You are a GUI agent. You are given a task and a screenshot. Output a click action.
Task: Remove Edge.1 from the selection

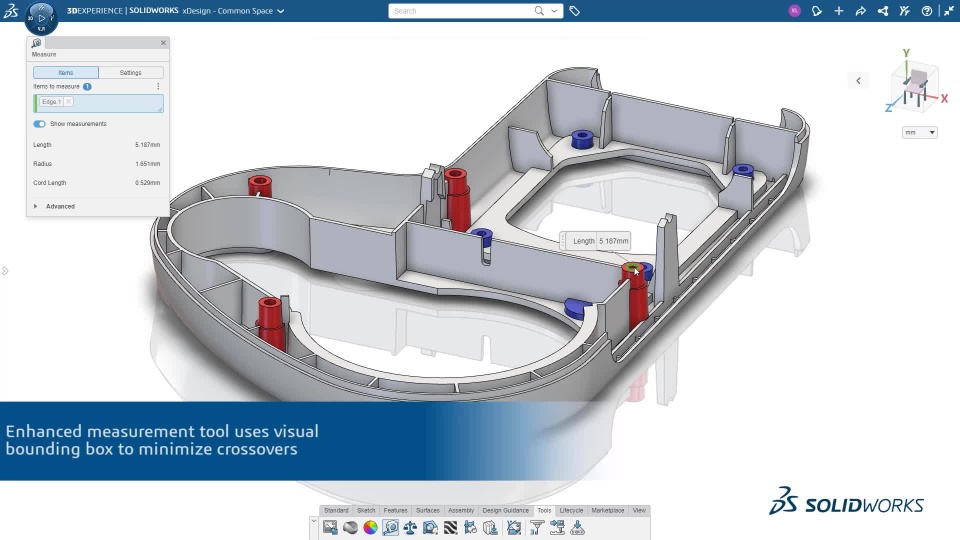click(x=68, y=102)
